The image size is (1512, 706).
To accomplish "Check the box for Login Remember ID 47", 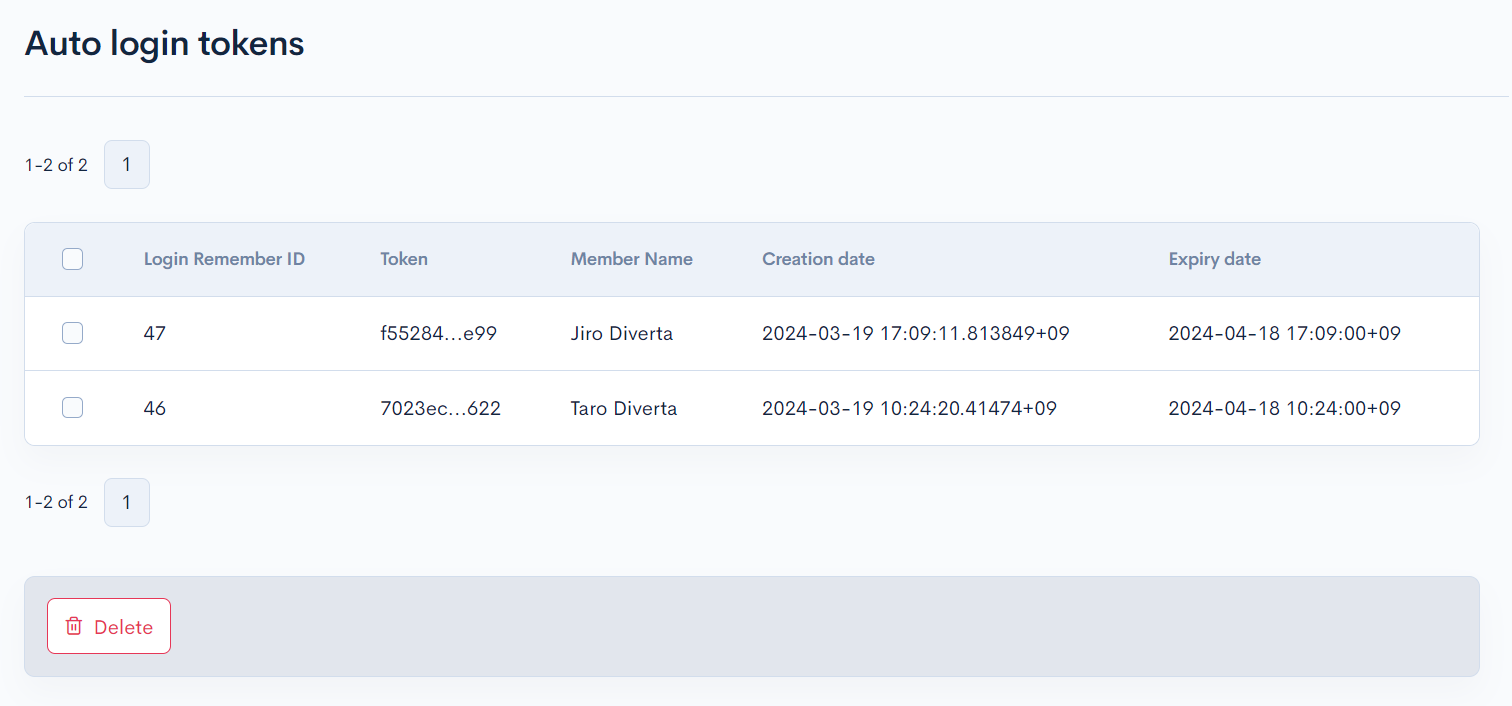I will coord(72,333).
